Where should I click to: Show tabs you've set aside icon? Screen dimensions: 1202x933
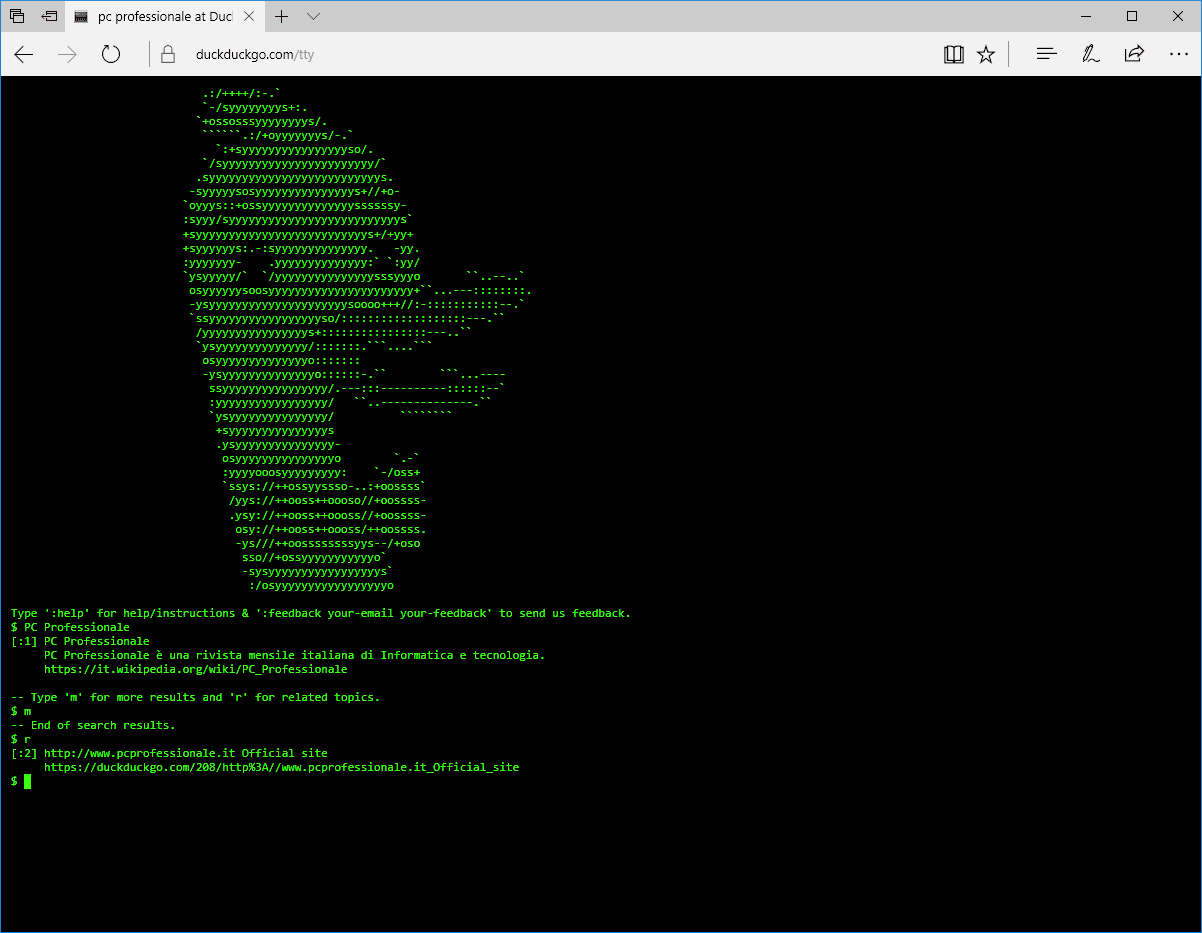point(17,17)
